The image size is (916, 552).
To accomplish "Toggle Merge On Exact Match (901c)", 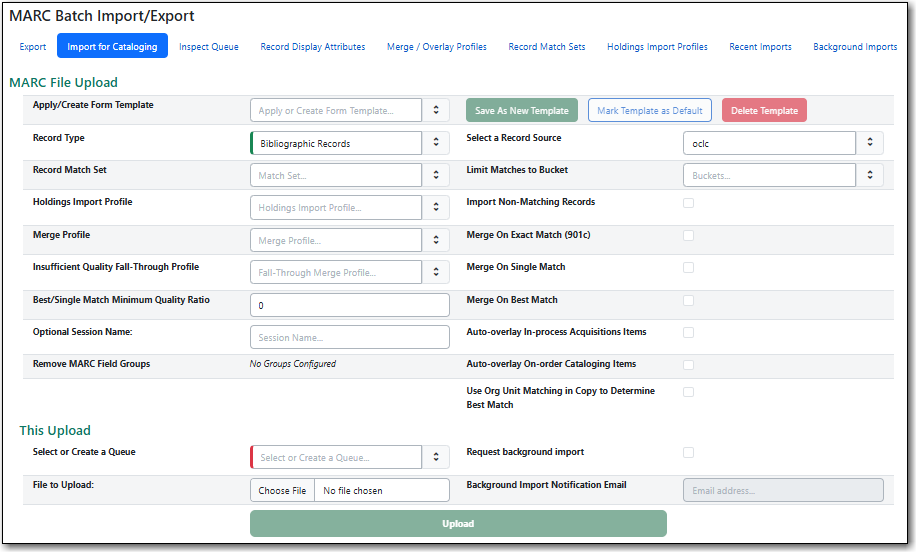I will click(688, 236).
